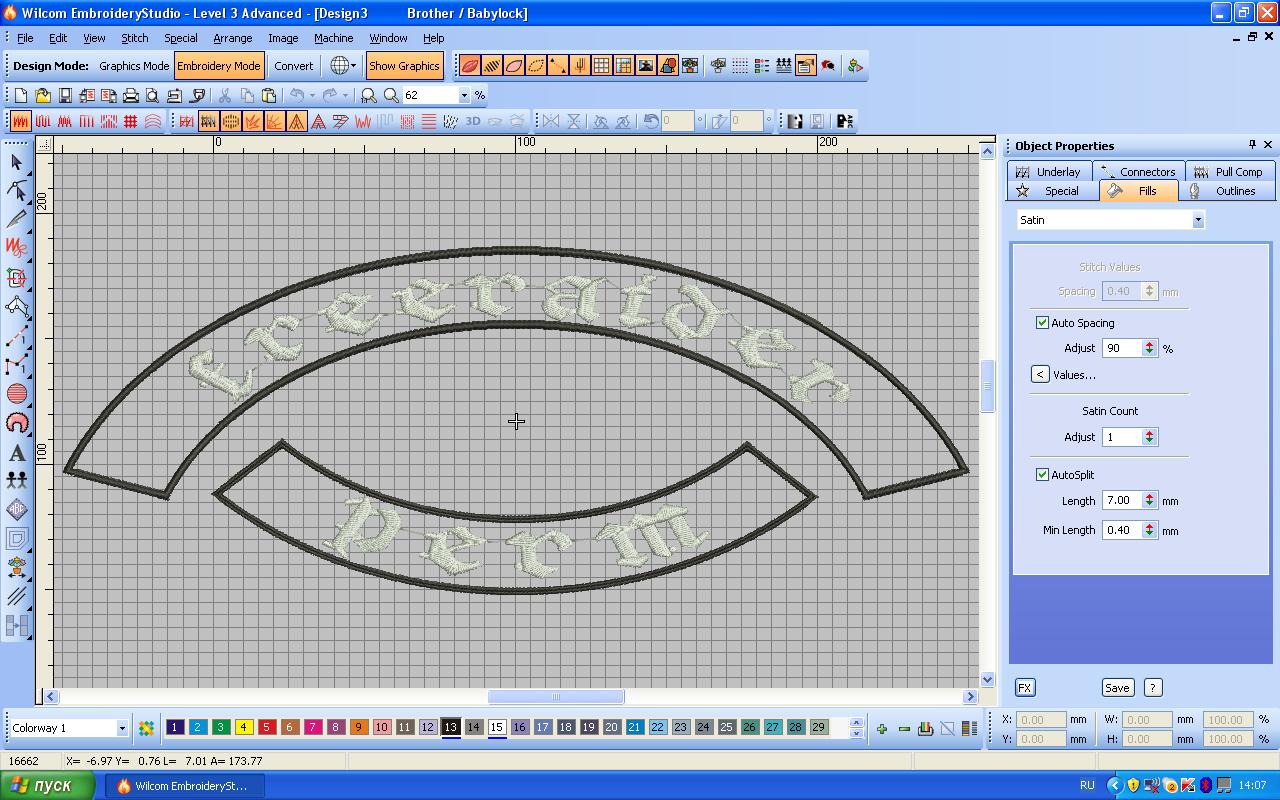Click the '?' help button
The height and width of the screenshot is (800, 1280).
click(x=1153, y=688)
